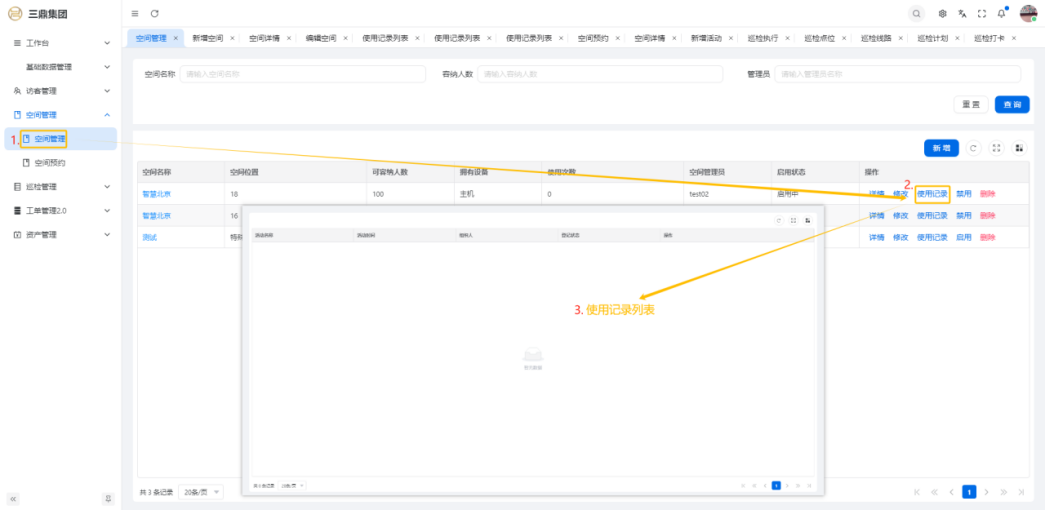This screenshot has width=1045, height=510.
Task: Open the column settings icon above table
Action: (1019, 148)
